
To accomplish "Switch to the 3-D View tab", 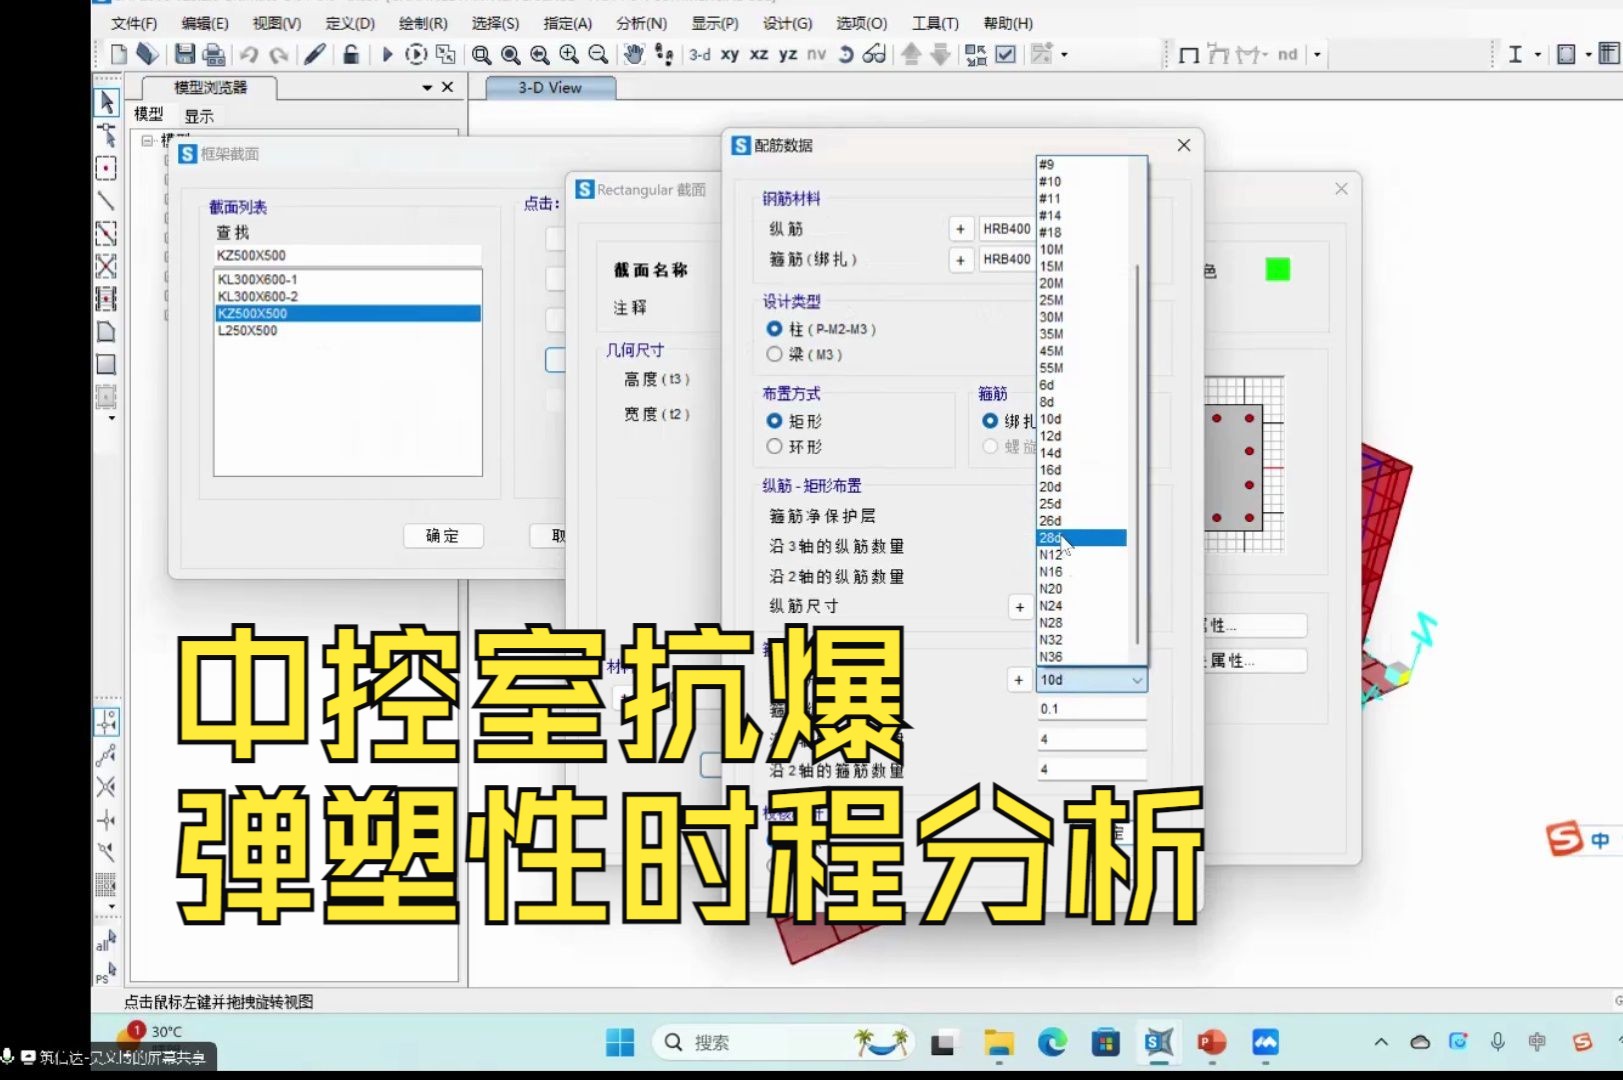I will tap(550, 88).
